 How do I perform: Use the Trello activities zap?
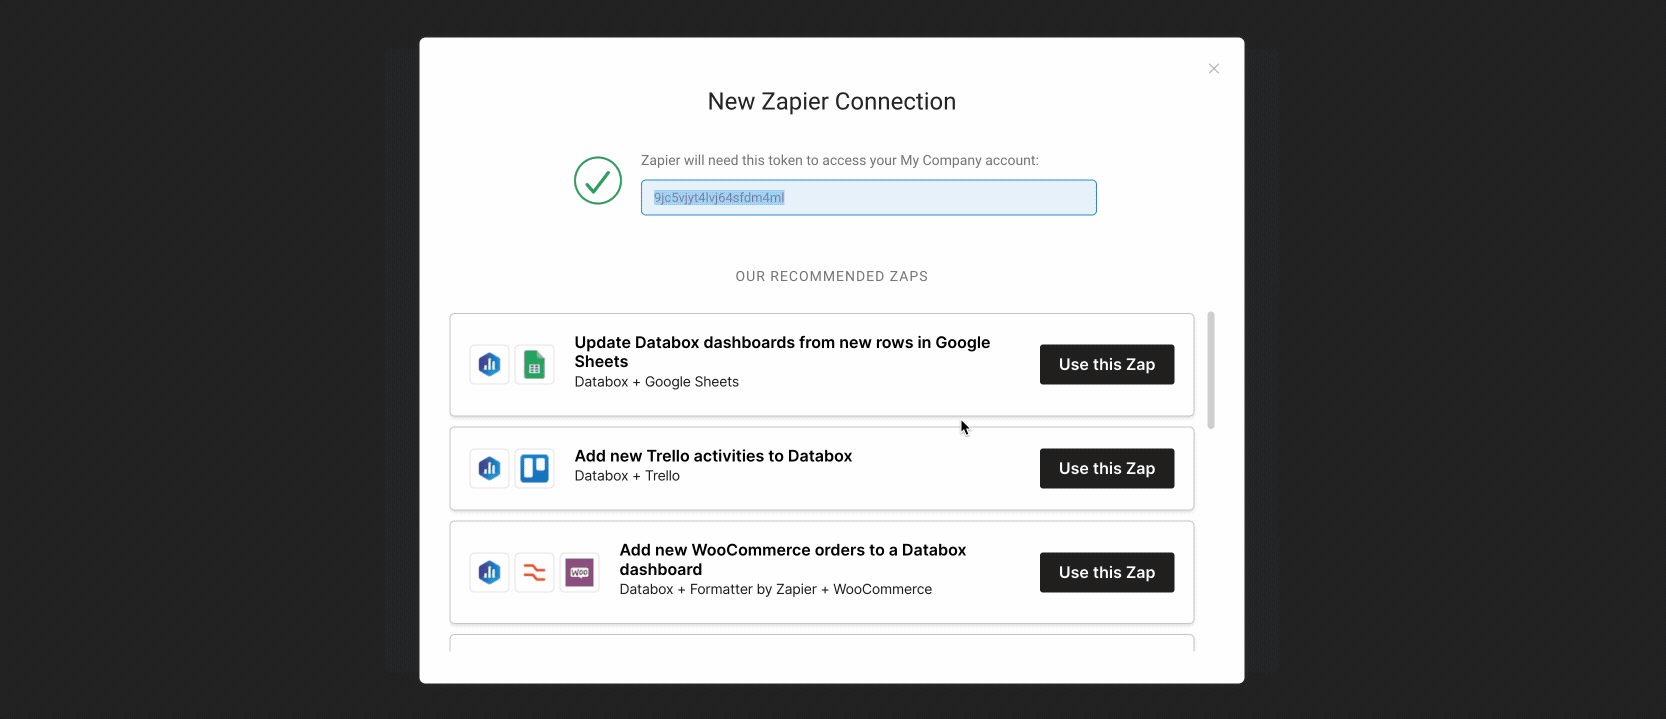pyautogui.click(x=1106, y=469)
